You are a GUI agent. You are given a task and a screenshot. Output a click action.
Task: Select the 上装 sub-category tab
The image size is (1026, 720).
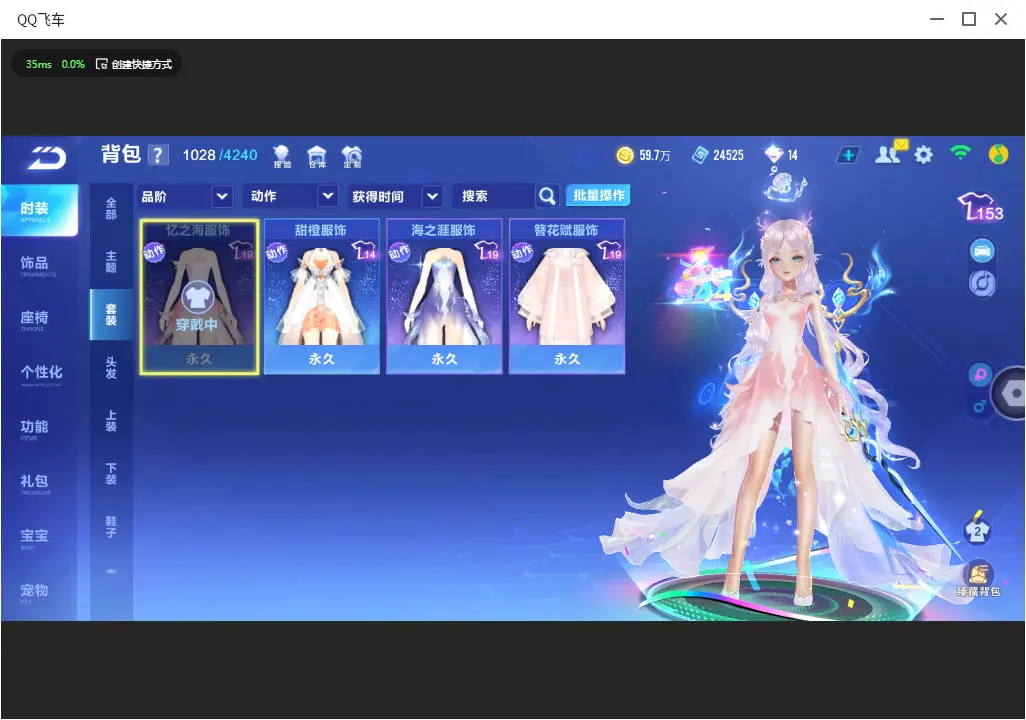coord(111,421)
